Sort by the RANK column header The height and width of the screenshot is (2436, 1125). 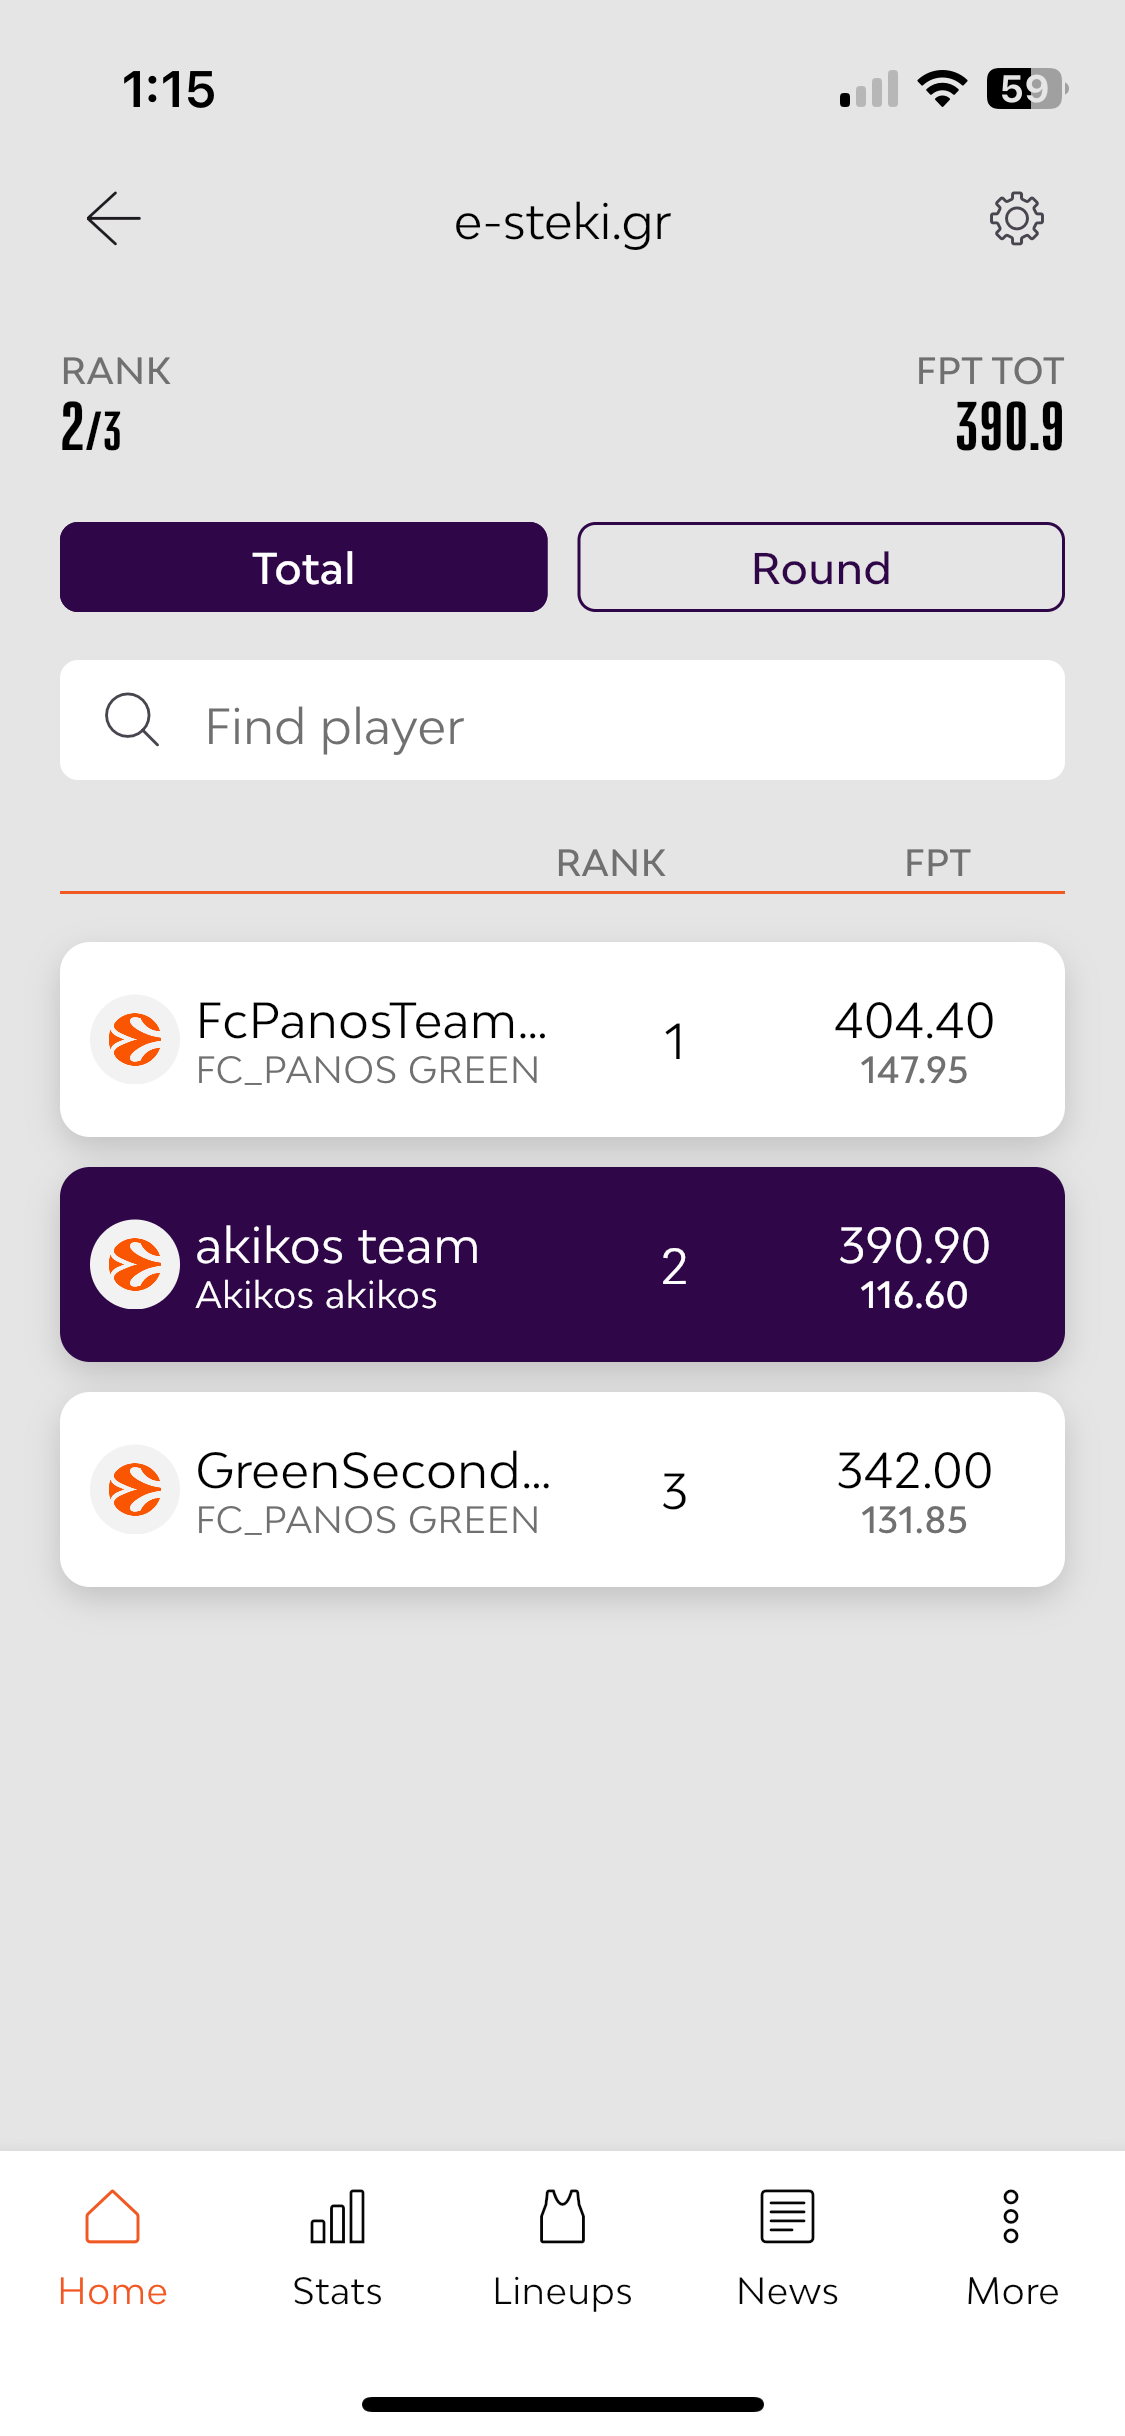point(611,863)
